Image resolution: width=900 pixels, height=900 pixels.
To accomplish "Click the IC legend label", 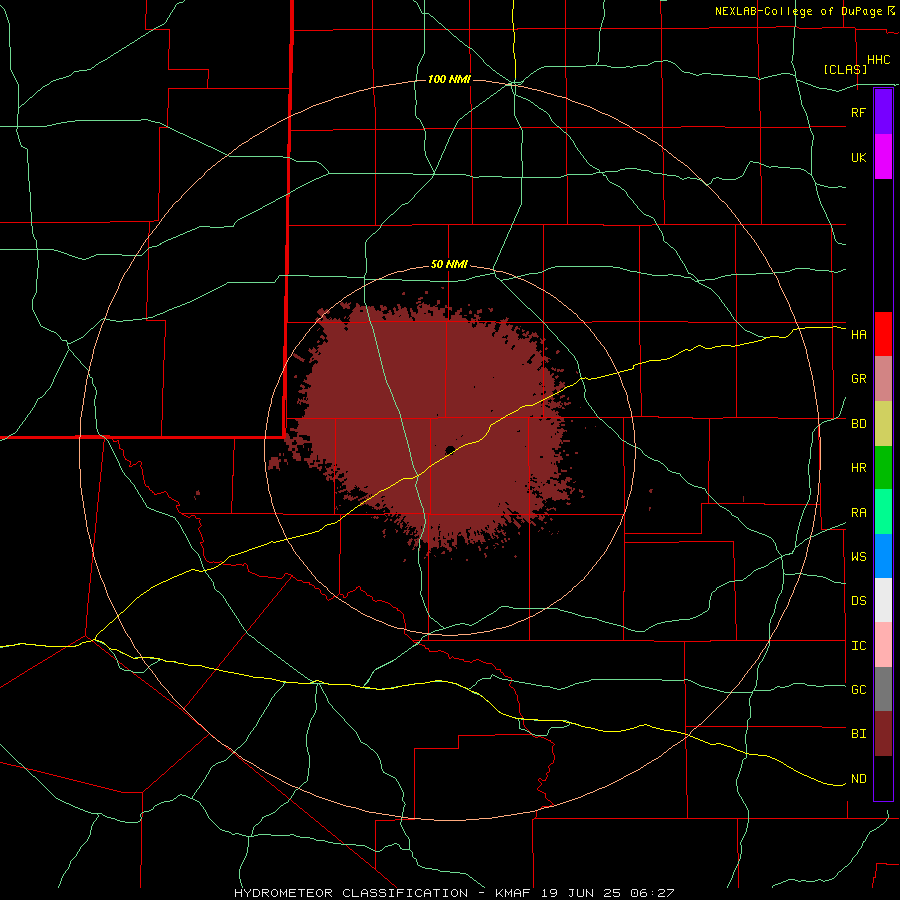I will tap(858, 646).
